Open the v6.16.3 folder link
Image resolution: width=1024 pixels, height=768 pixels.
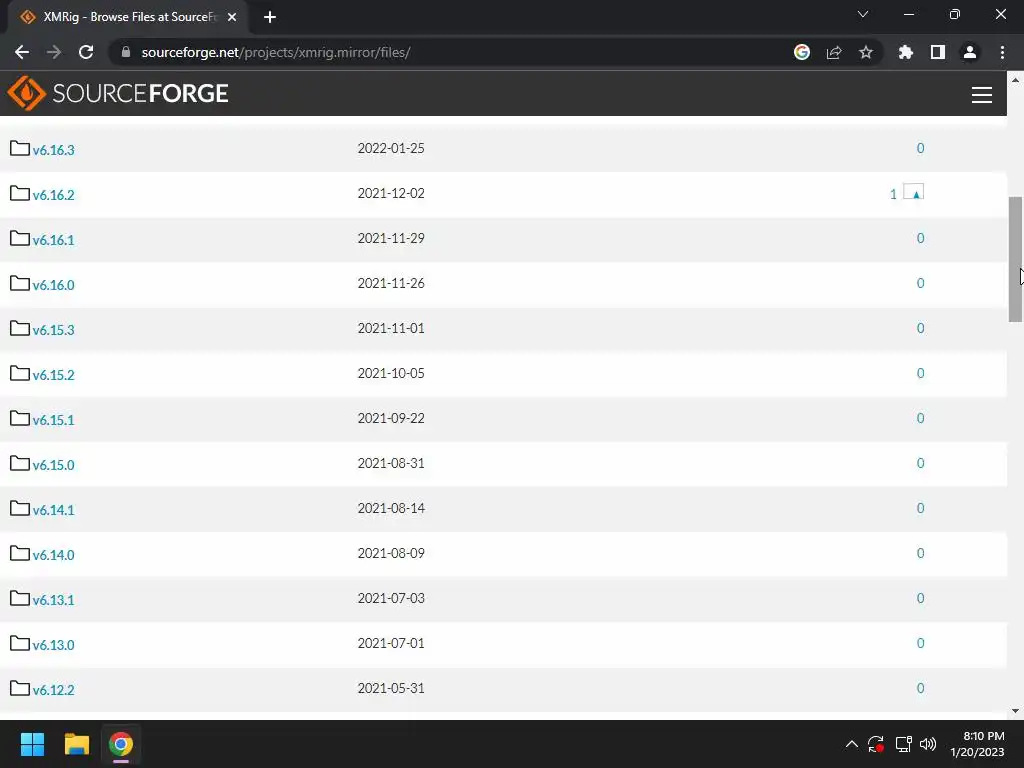point(54,150)
